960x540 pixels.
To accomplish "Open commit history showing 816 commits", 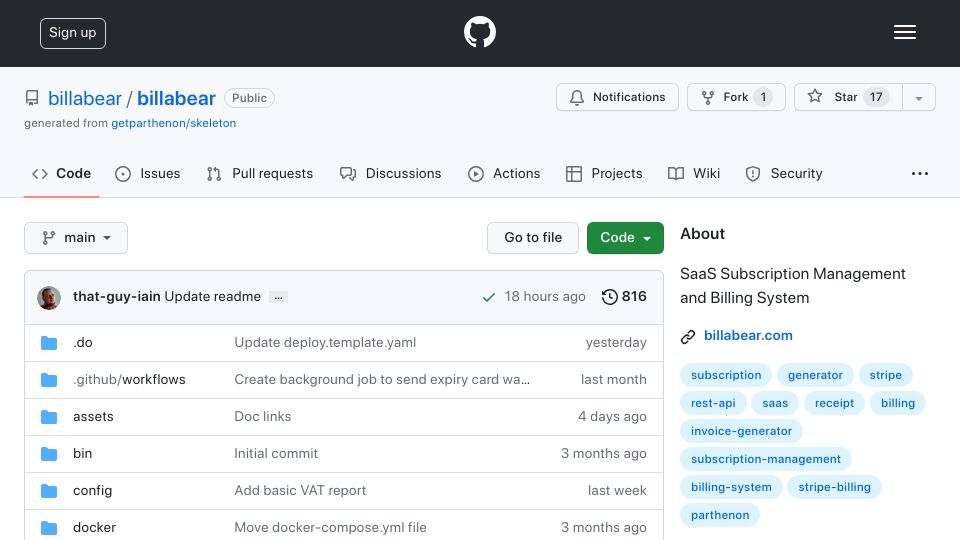I will (624, 297).
